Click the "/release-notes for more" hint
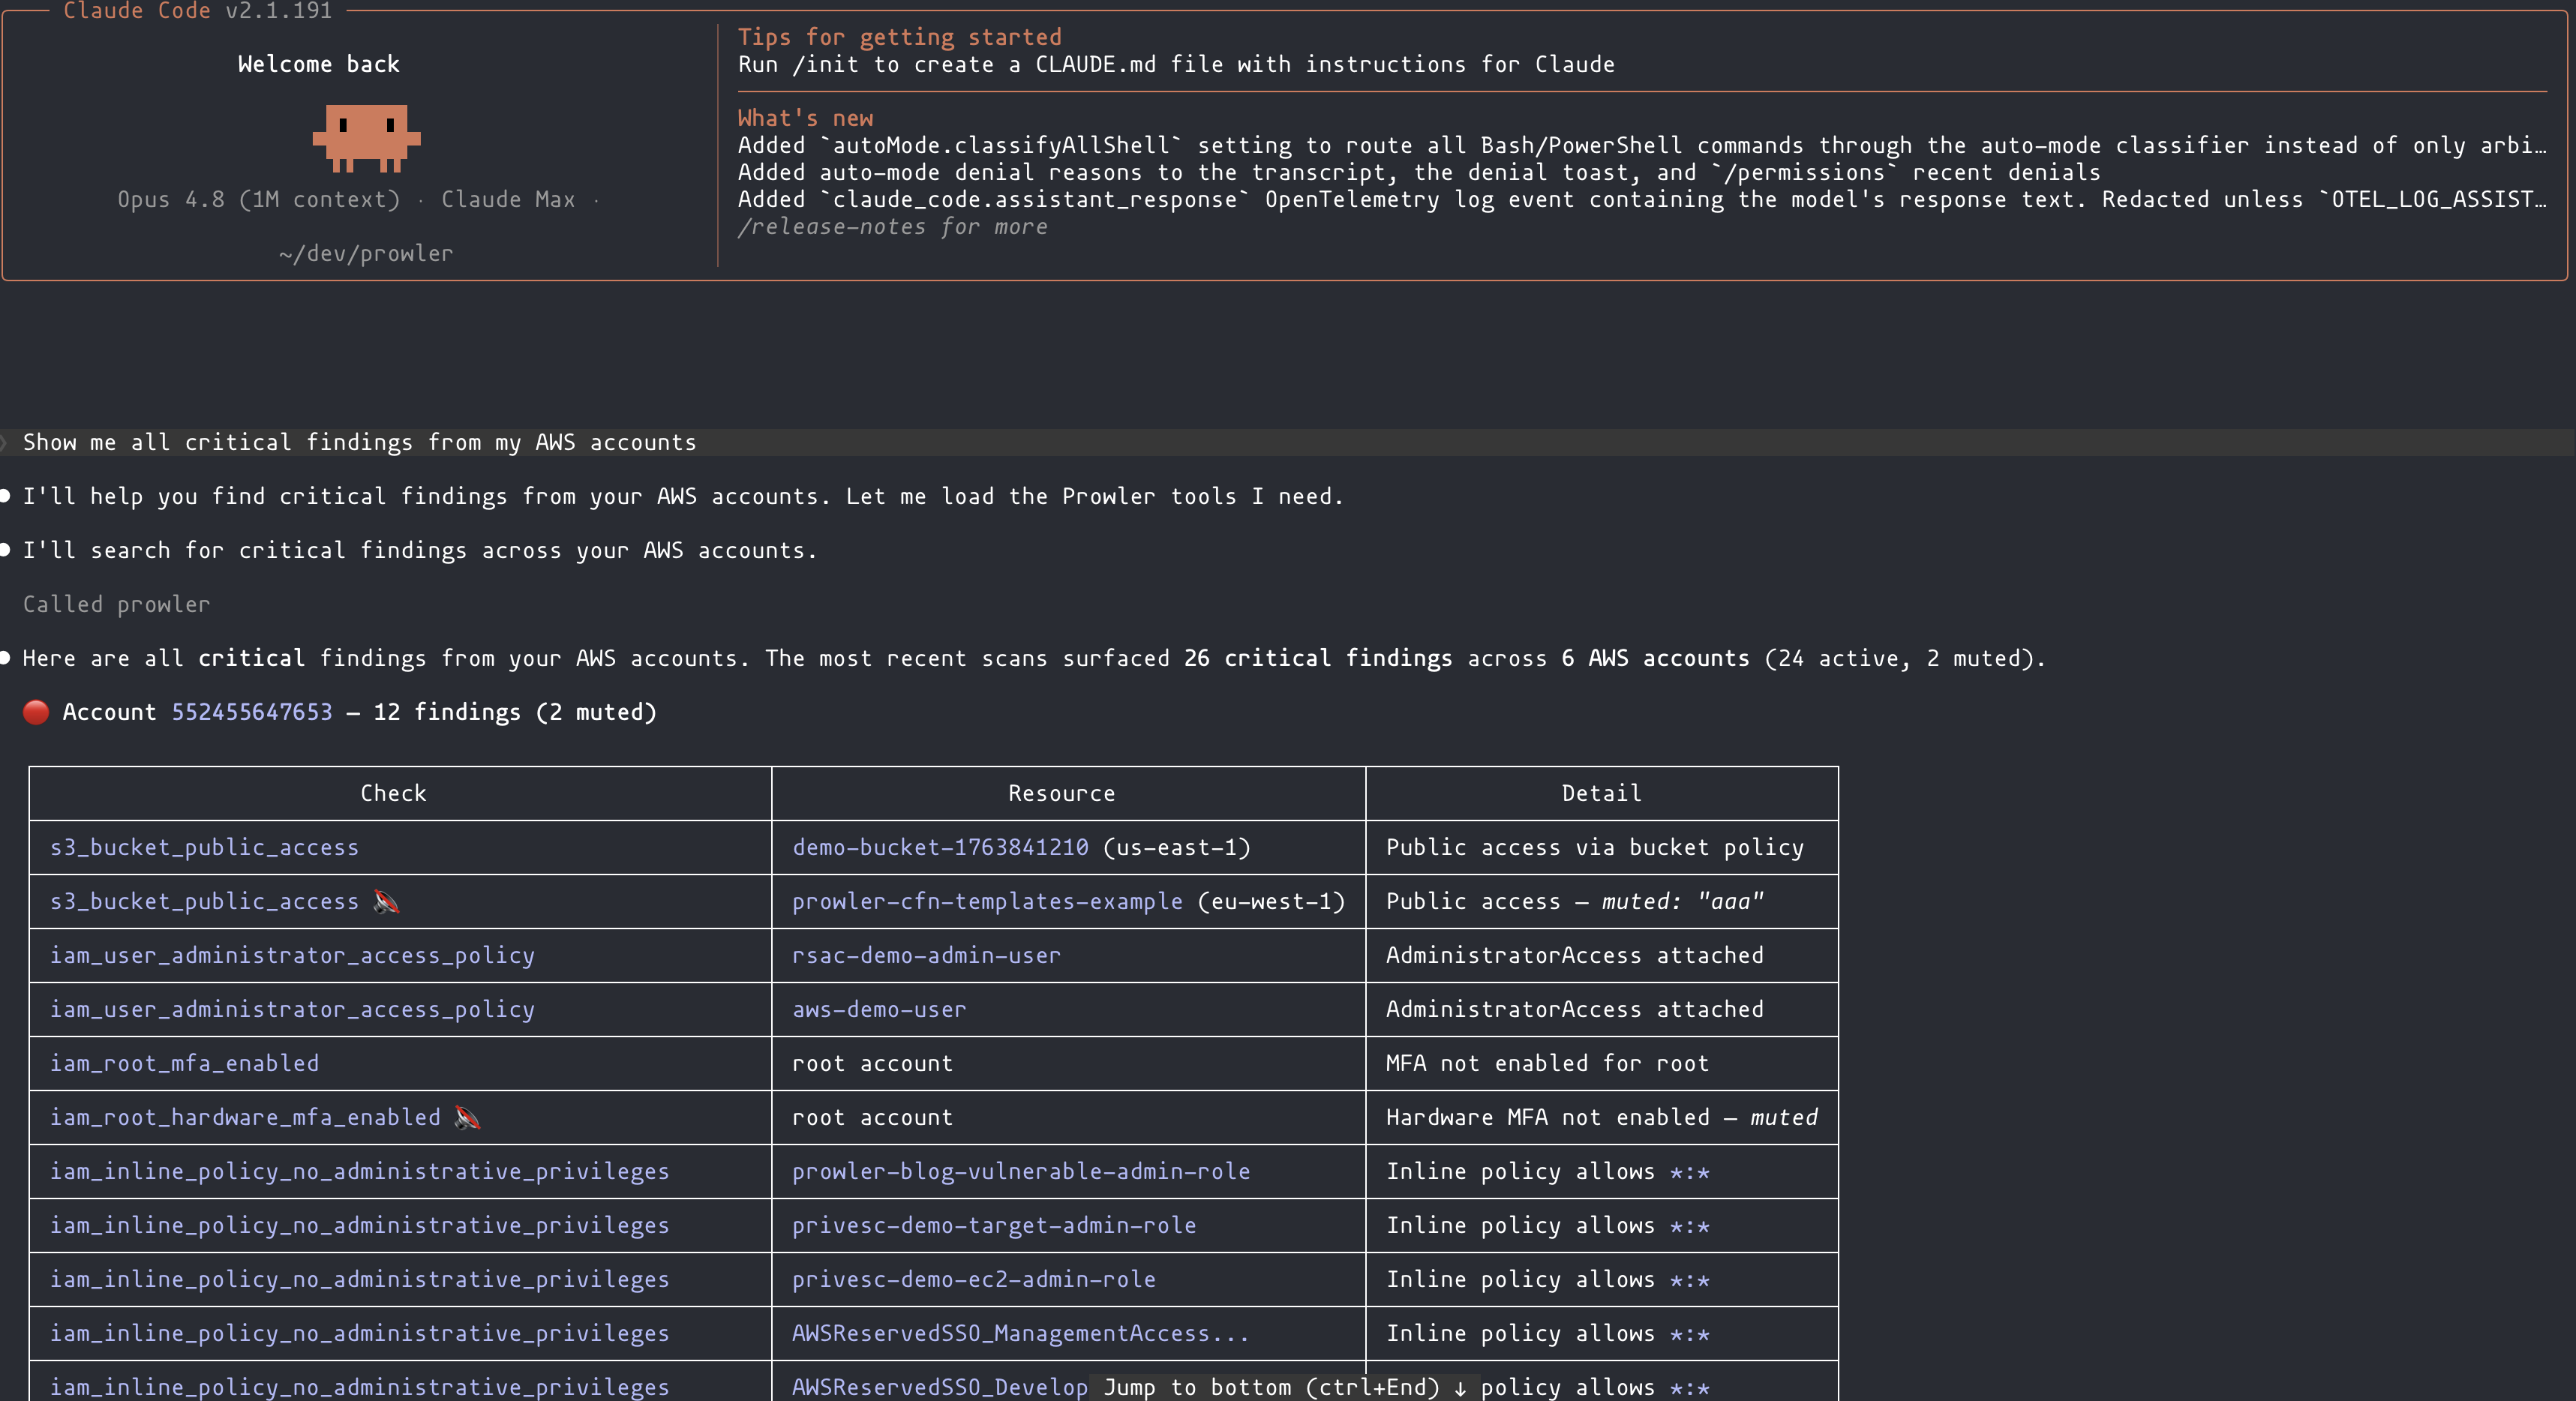 (893, 226)
